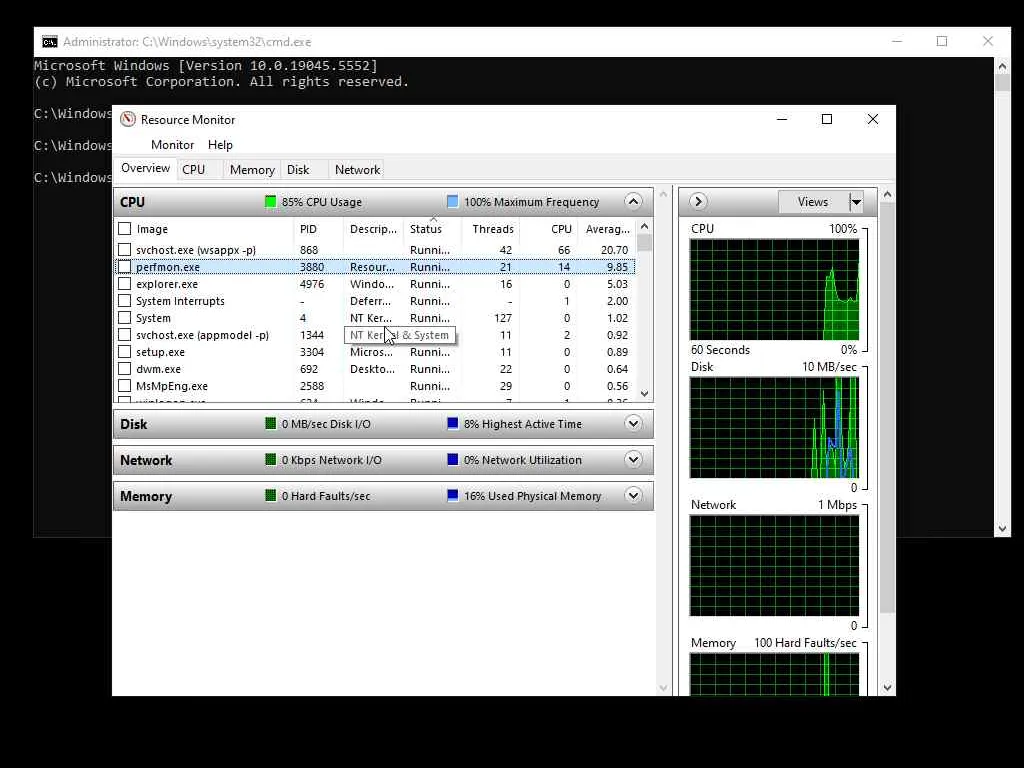The image size is (1024, 768).
Task: Check the MsMpEng.exe process checkbox
Action: pyautogui.click(x=124, y=385)
